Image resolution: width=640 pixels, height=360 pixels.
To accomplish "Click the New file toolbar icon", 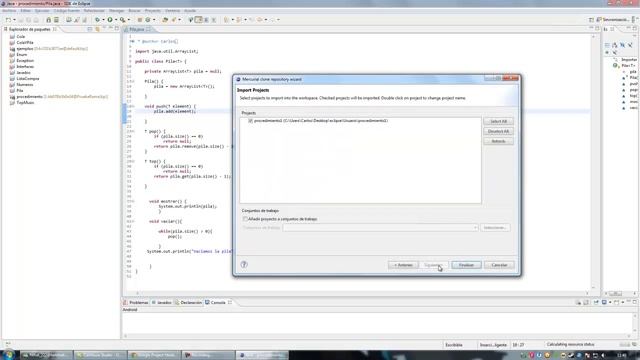I will click(8, 20).
